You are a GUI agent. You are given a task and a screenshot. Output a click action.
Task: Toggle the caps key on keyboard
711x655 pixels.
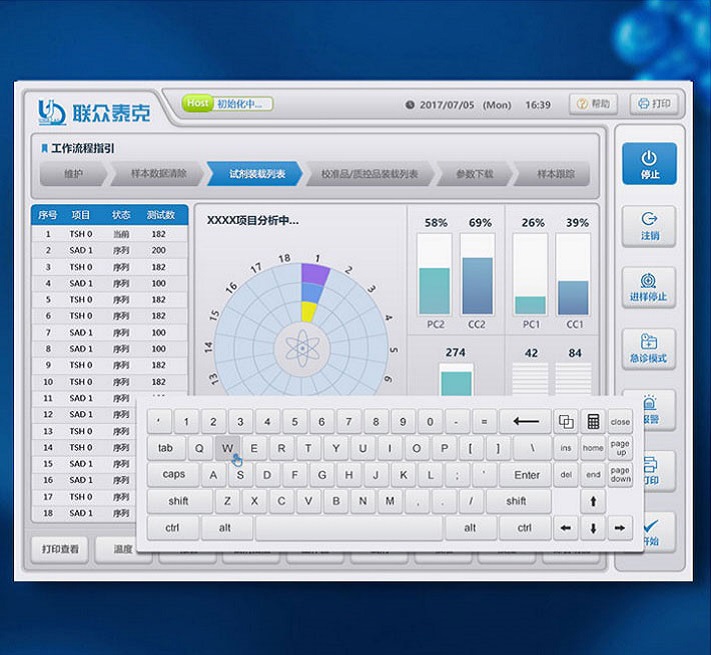tap(174, 474)
